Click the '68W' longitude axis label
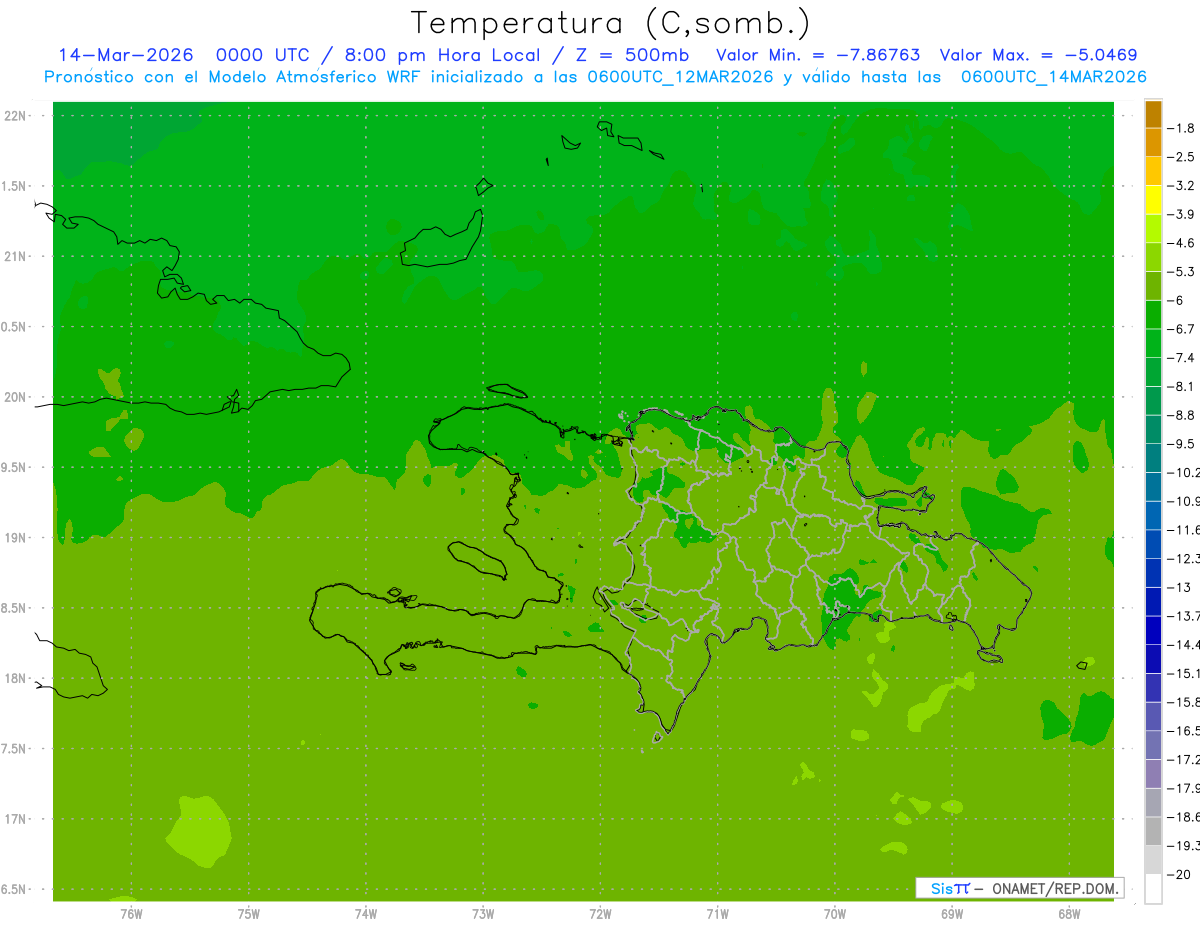This screenshot has width=1200, height=927. pos(1069,914)
